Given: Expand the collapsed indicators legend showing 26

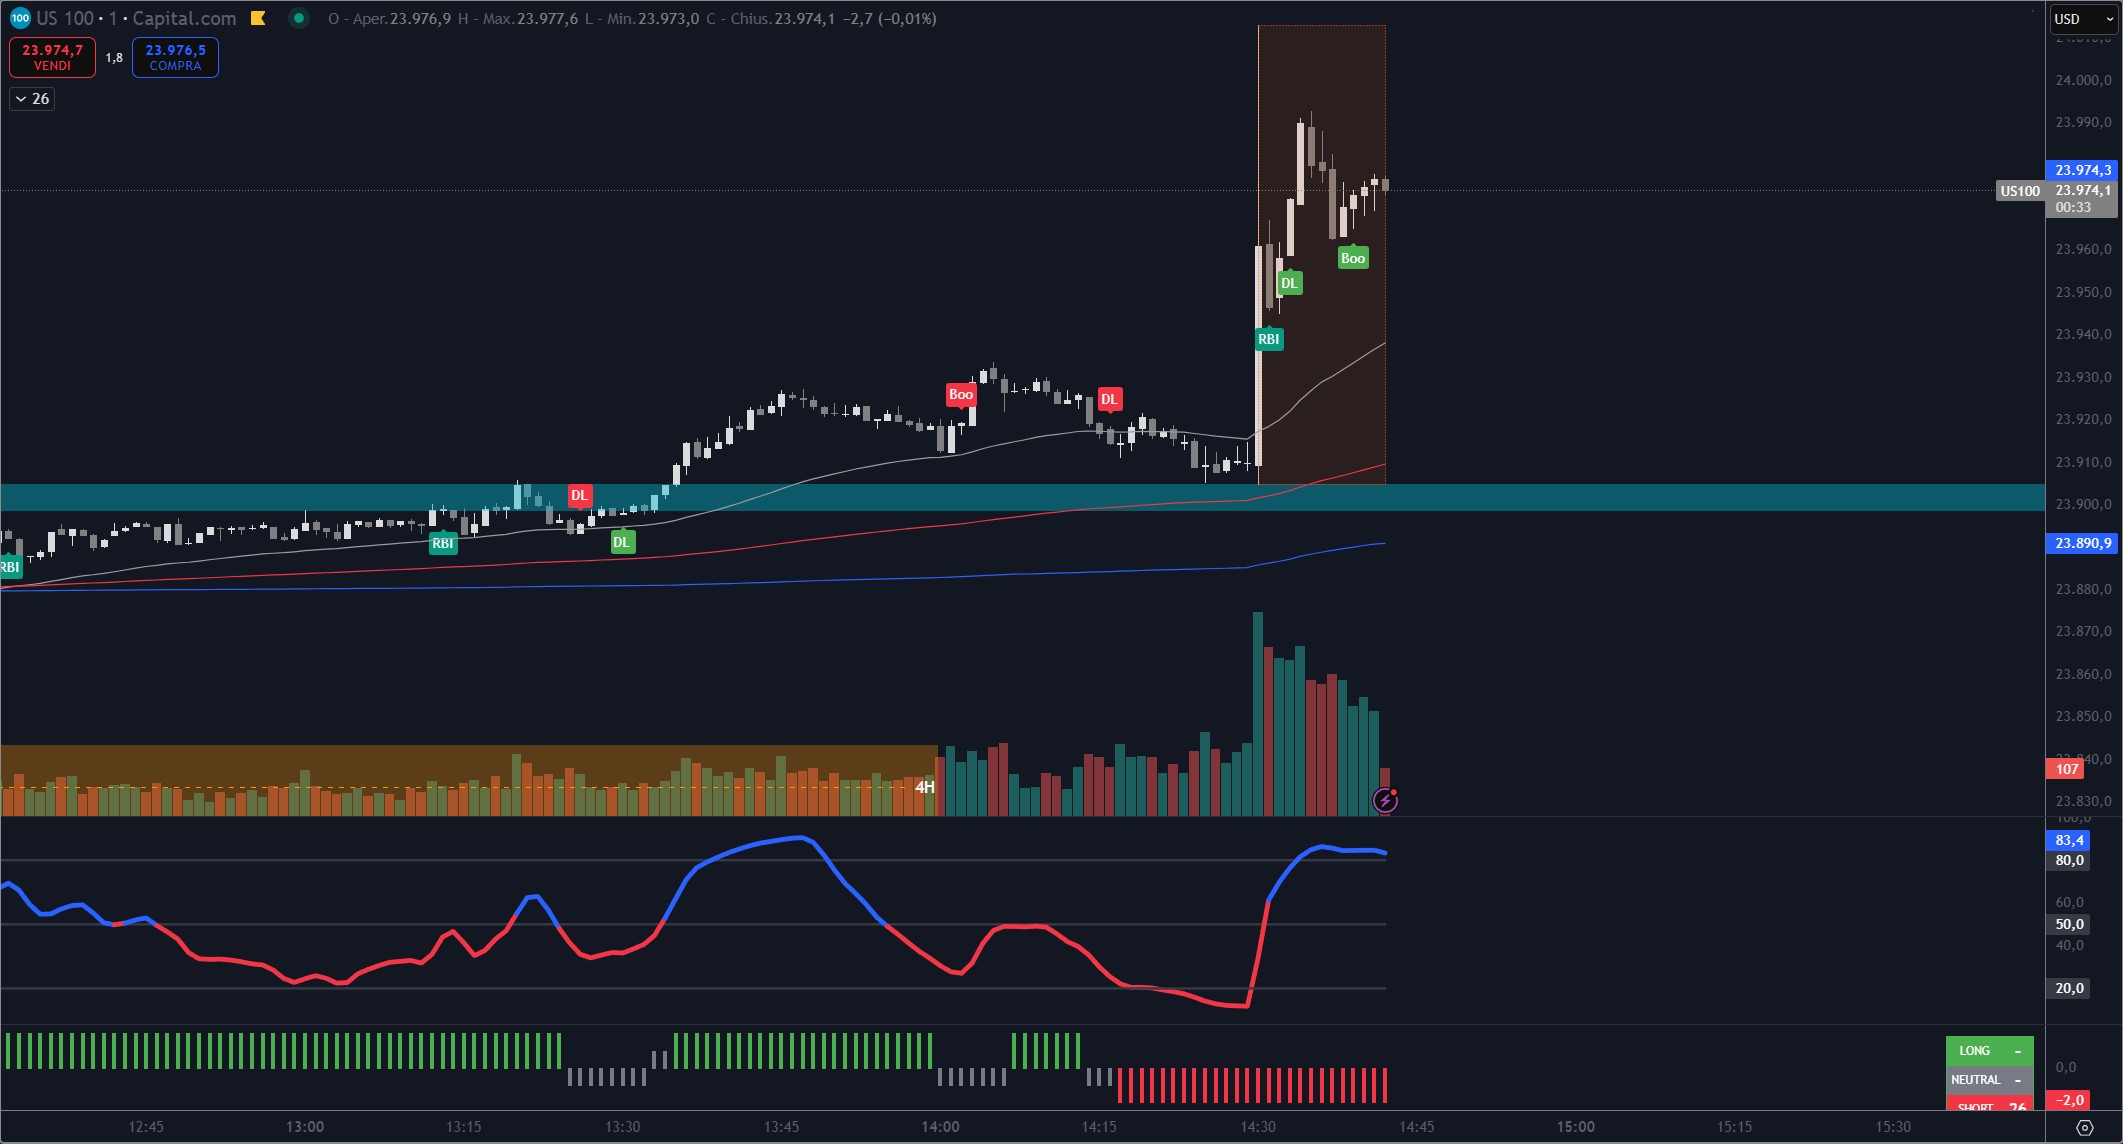Looking at the screenshot, I should coord(32,99).
